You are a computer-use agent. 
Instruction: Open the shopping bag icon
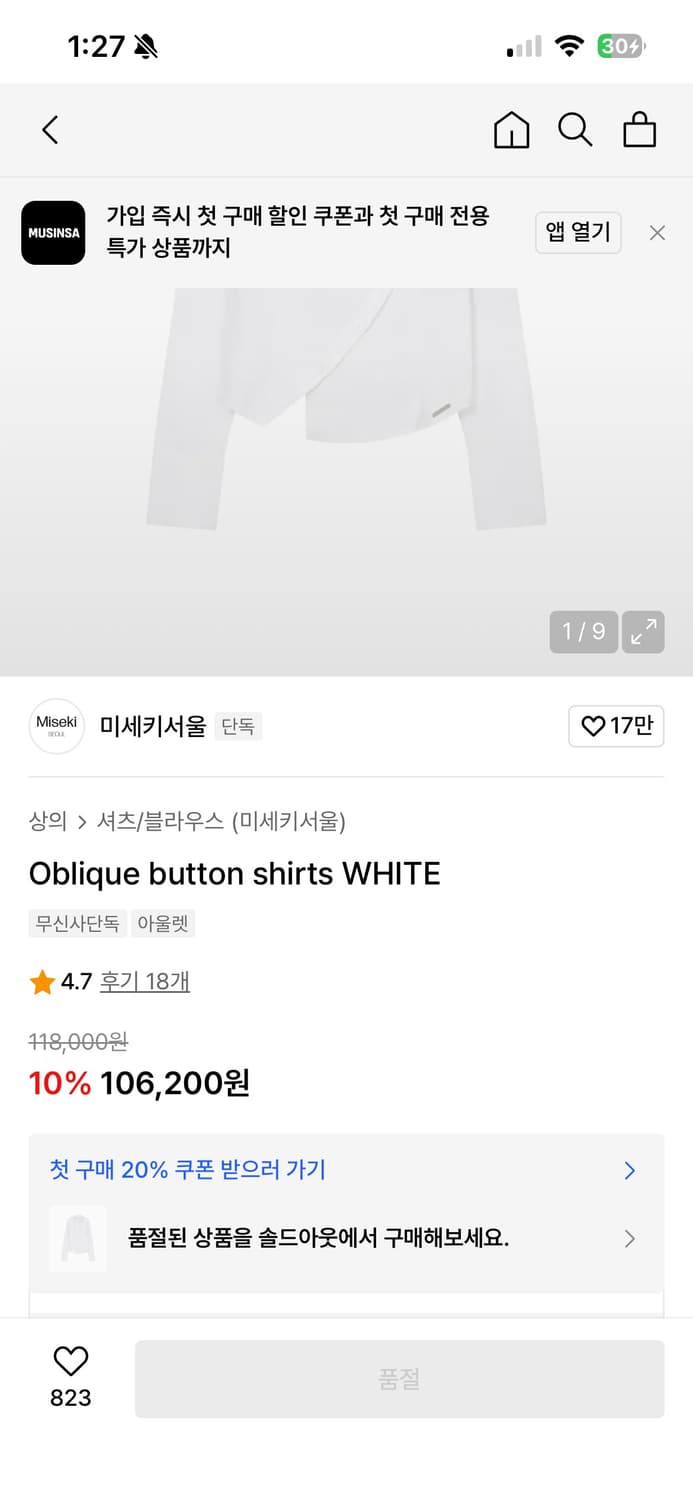click(639, 130)
